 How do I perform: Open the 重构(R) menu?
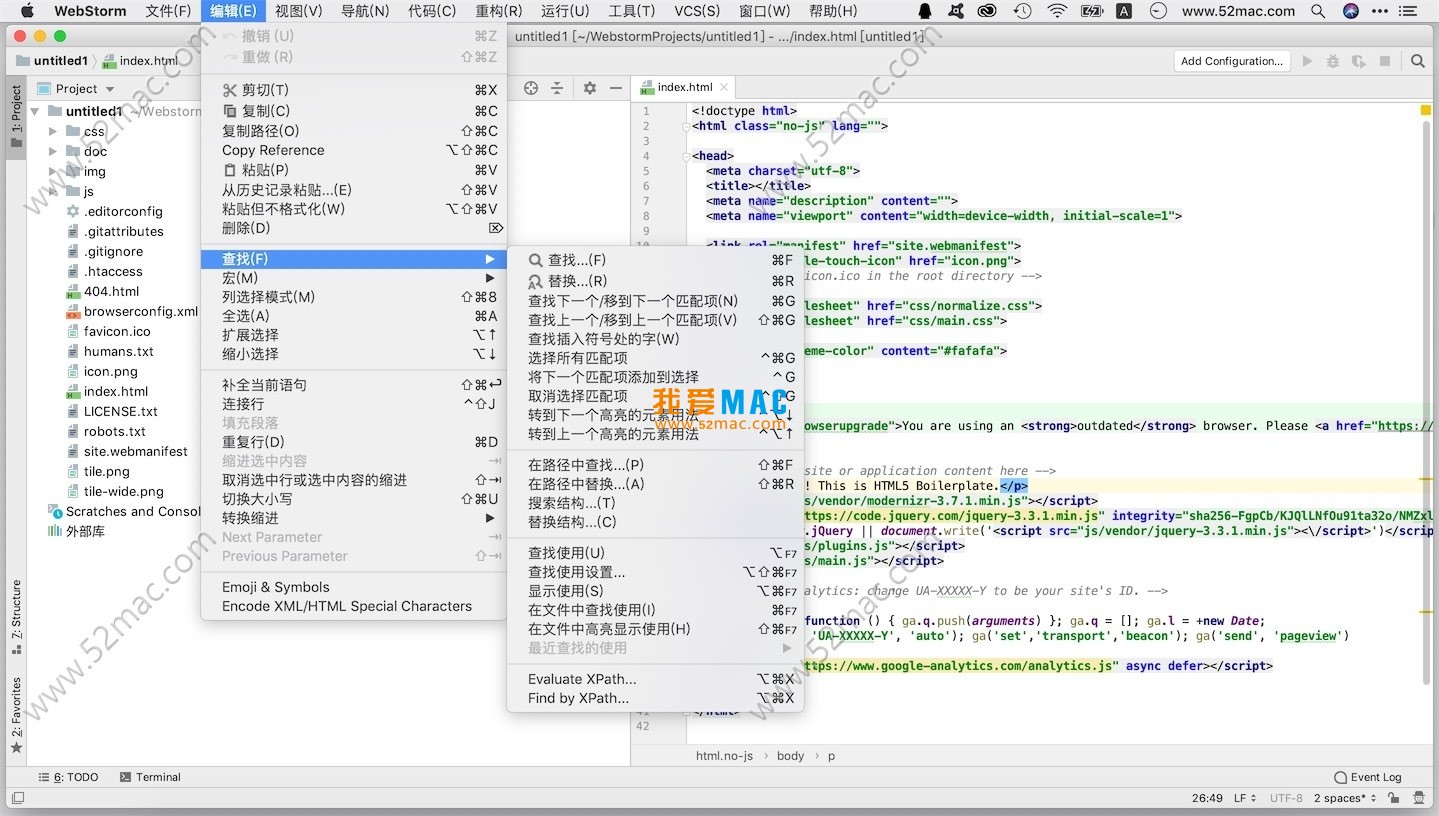pos(498,11)
